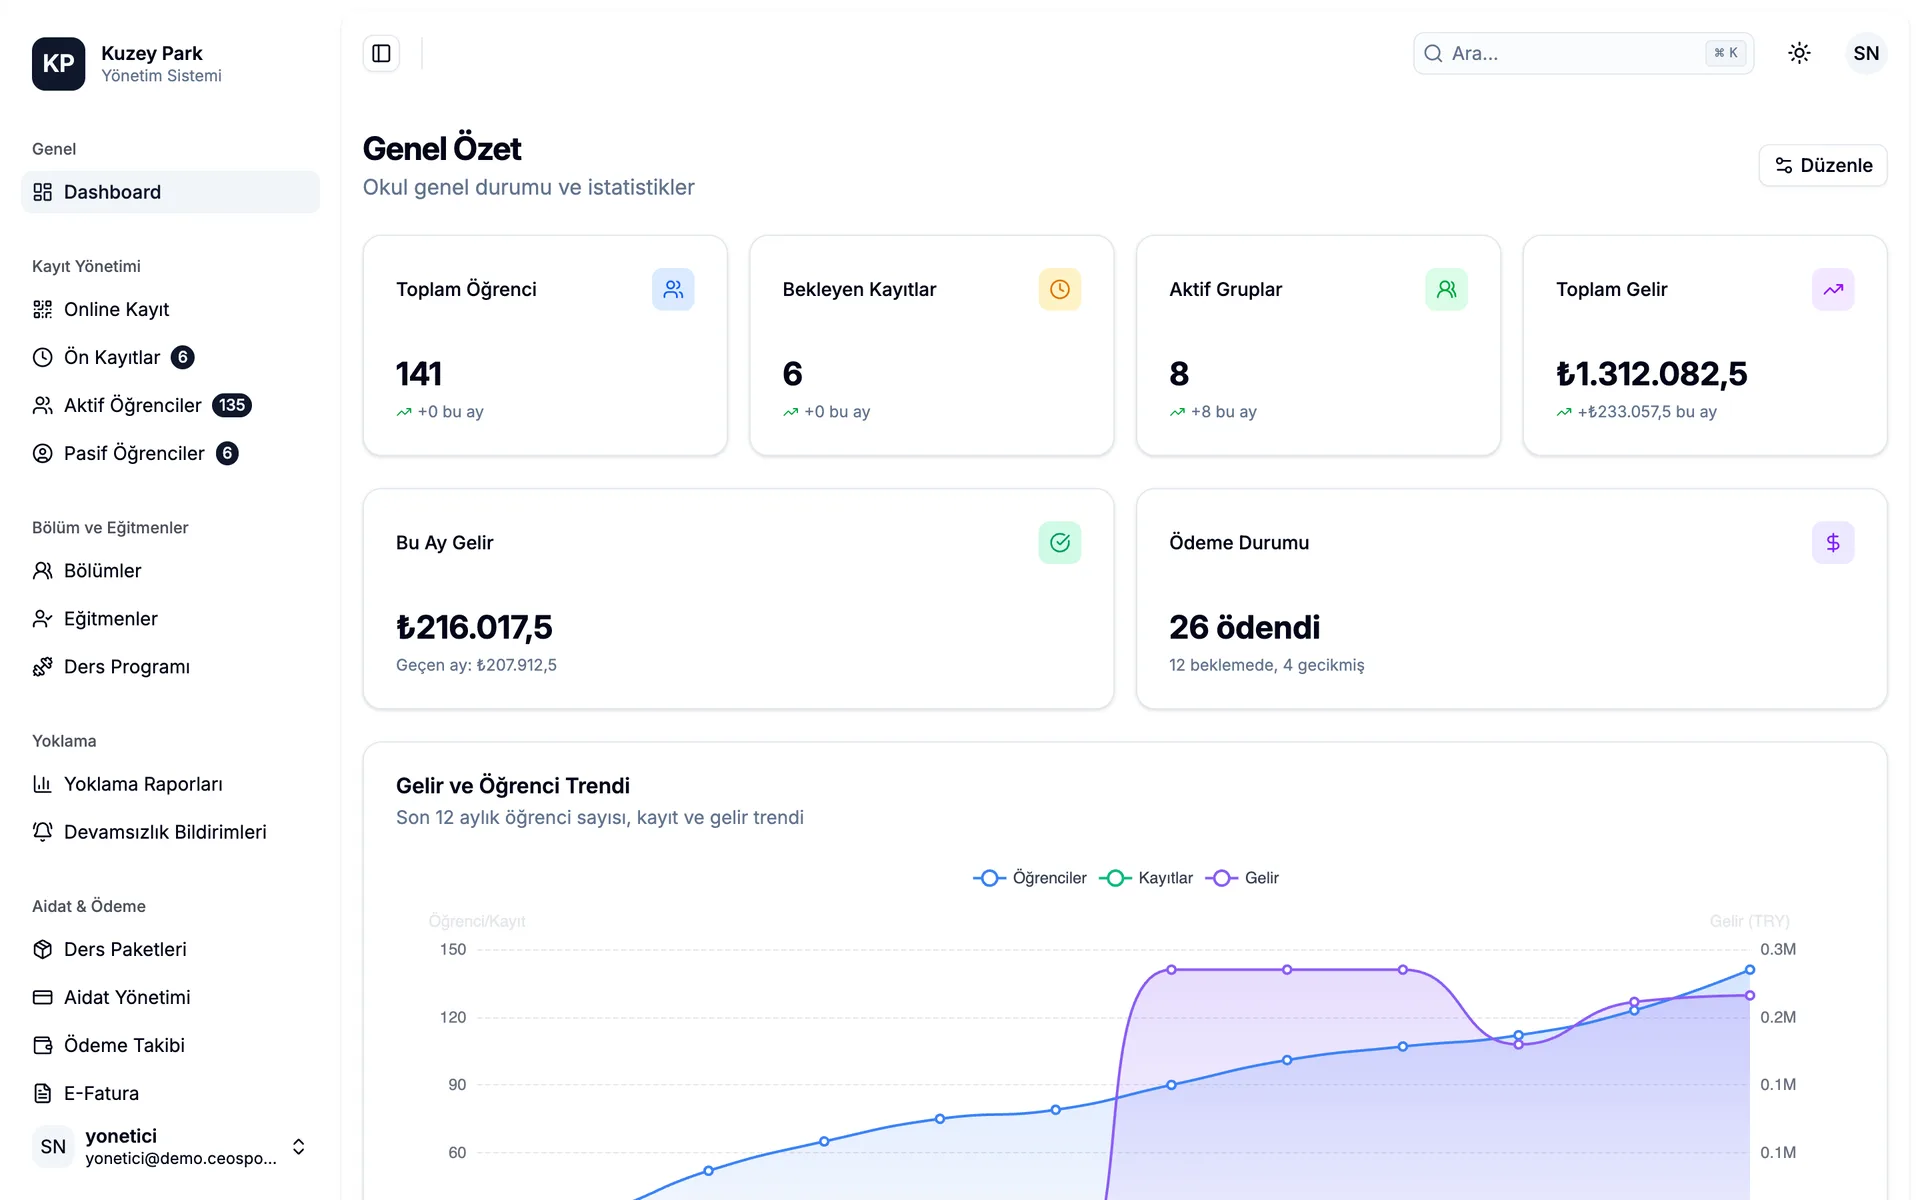Click the Toplam Öğrenci users icon
This screenshot has height=1200, width=1920.
[673, 289]
